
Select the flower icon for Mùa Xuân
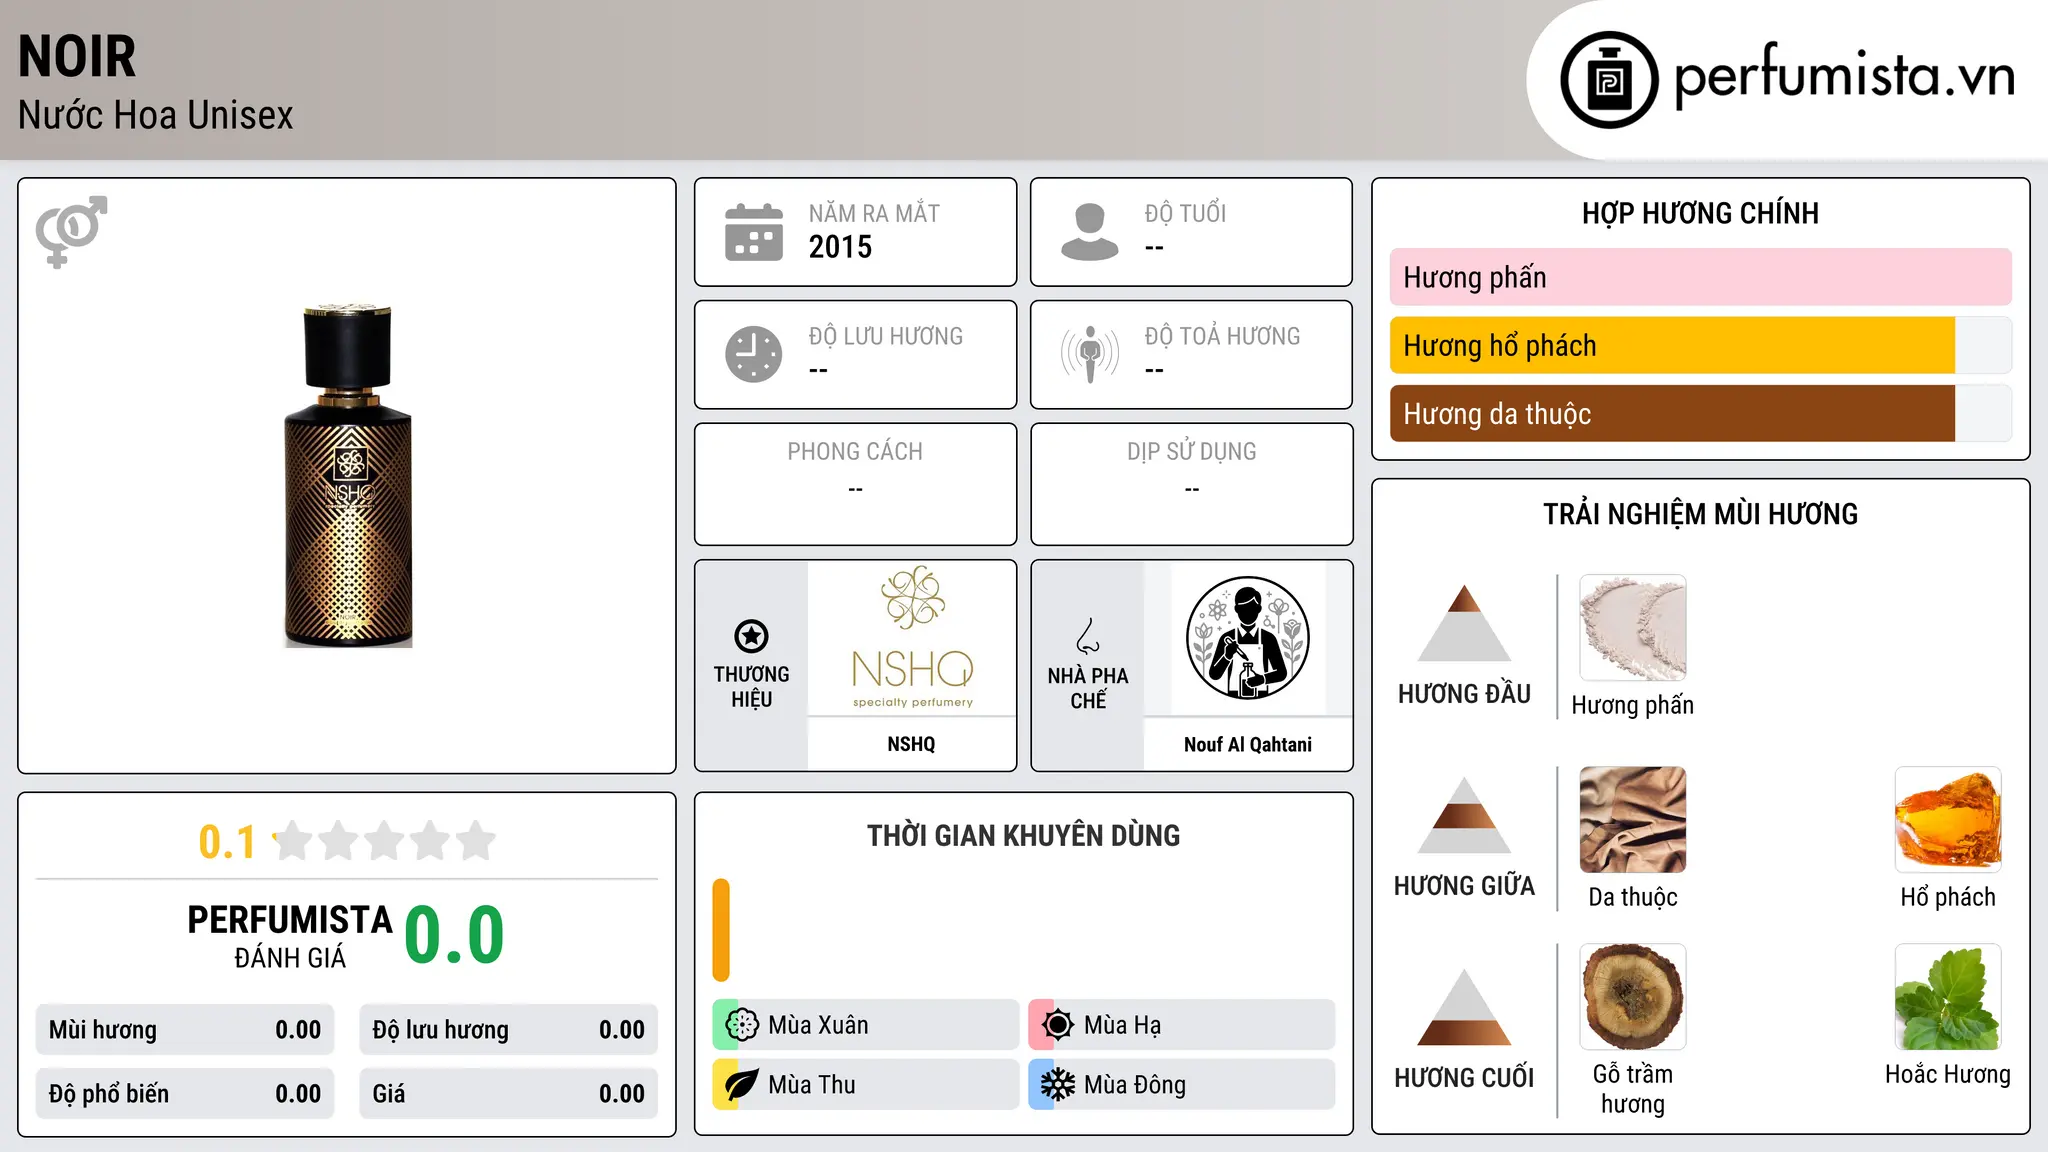tap(741, 1025)
